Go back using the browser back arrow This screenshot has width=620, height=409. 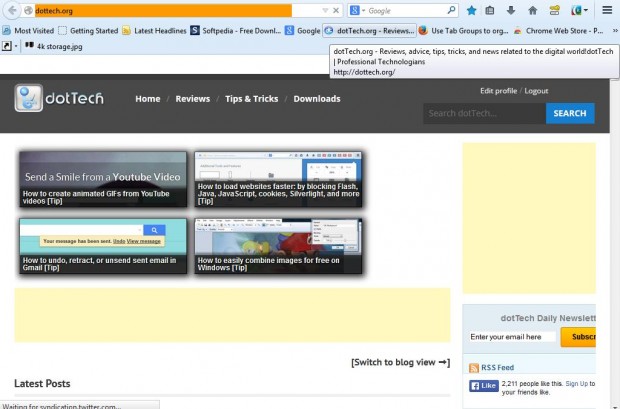tap(12, 10)
